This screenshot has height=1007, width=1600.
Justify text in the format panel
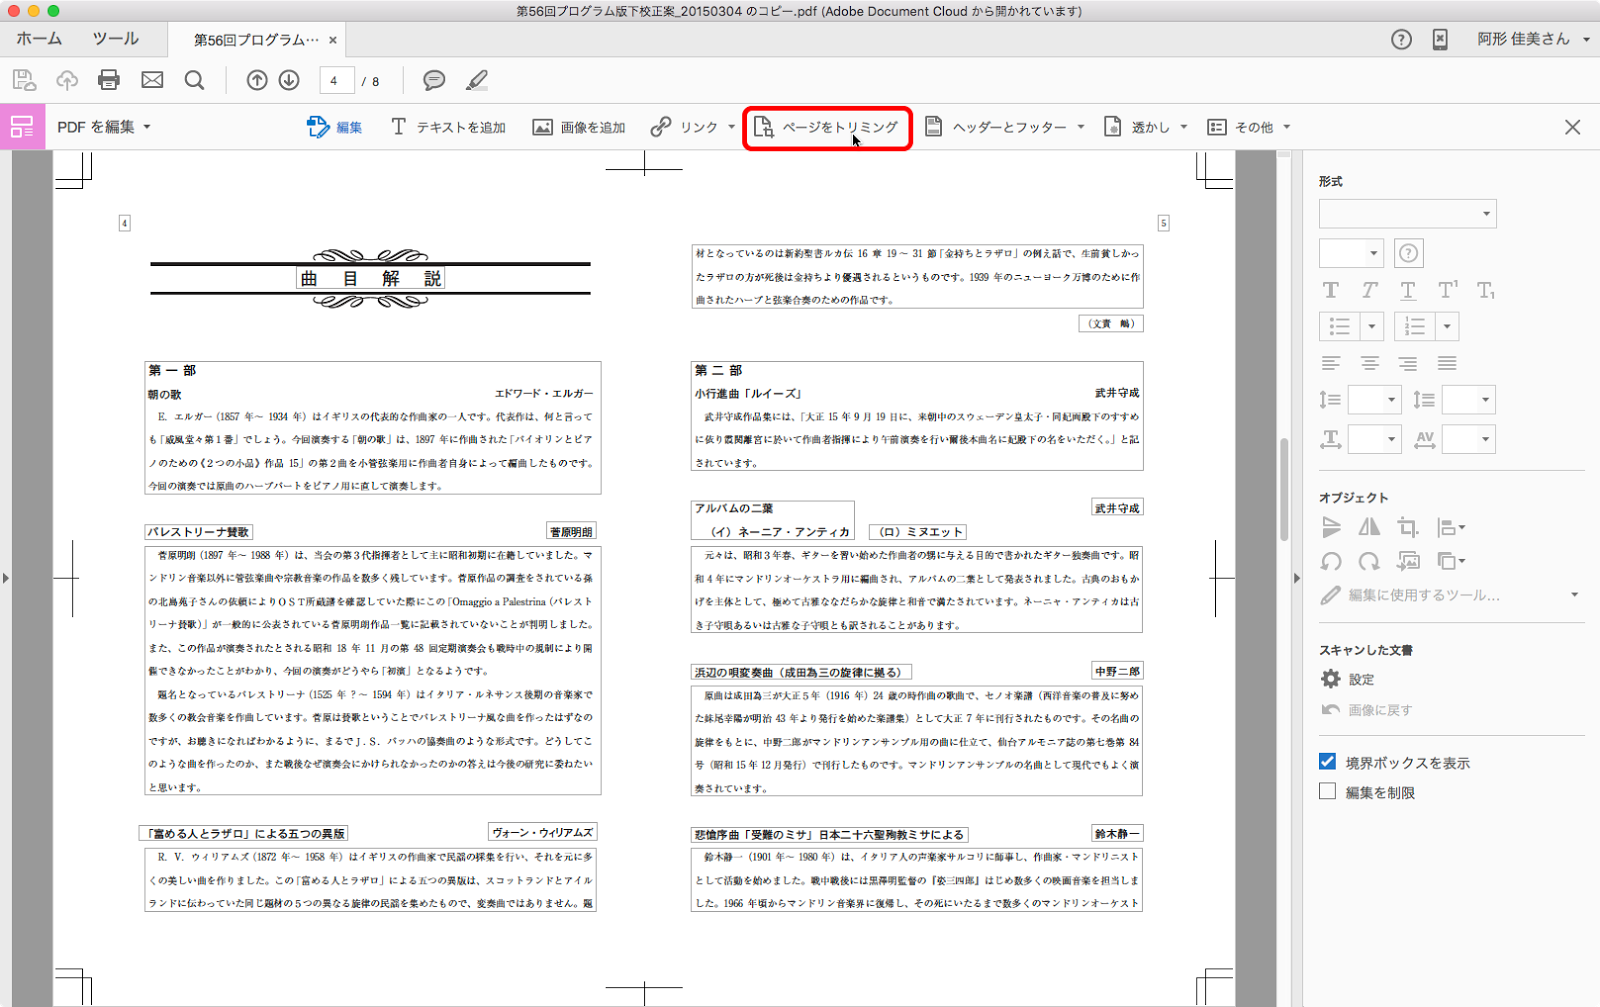point(1447,363)
